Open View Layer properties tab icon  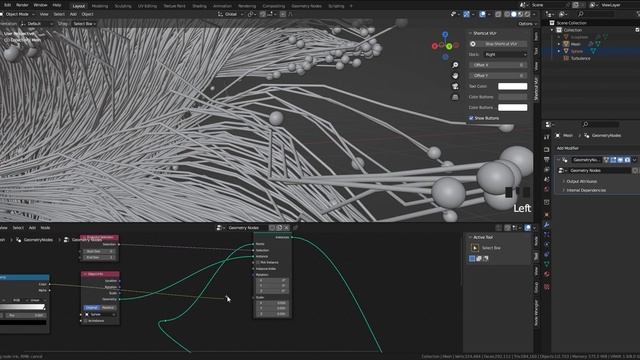click(x=547, y=169)
